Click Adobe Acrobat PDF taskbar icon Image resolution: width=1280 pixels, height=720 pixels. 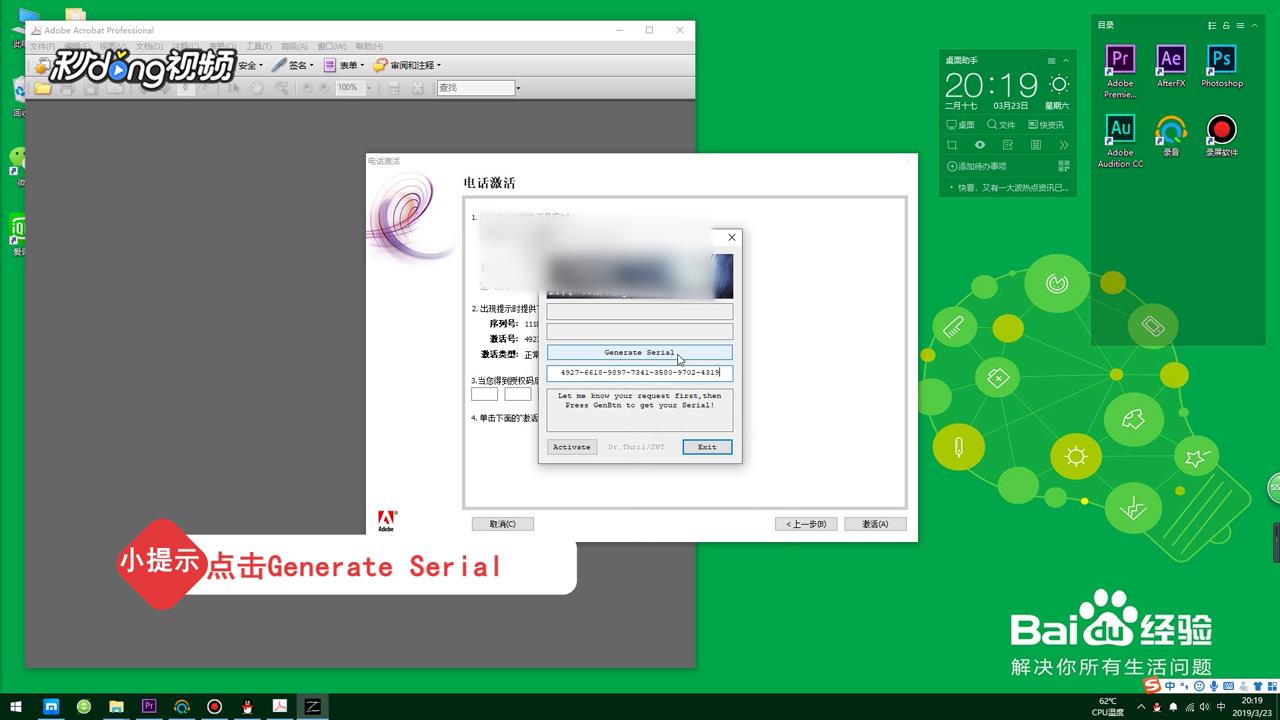tap(280, 707)
